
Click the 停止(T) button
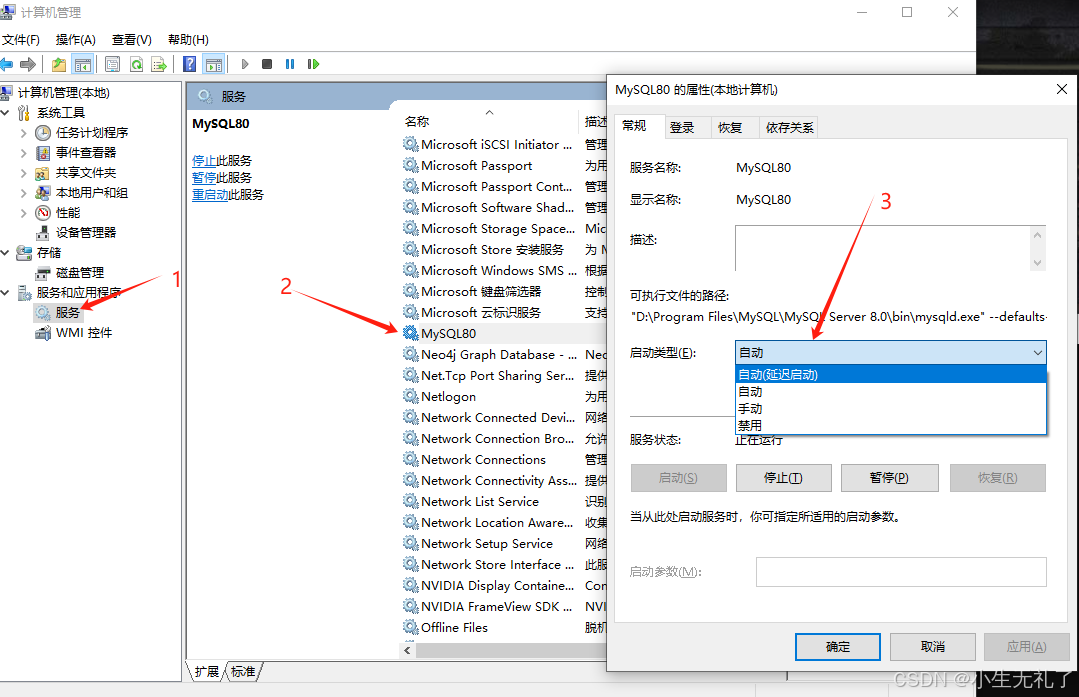[783, 478]
